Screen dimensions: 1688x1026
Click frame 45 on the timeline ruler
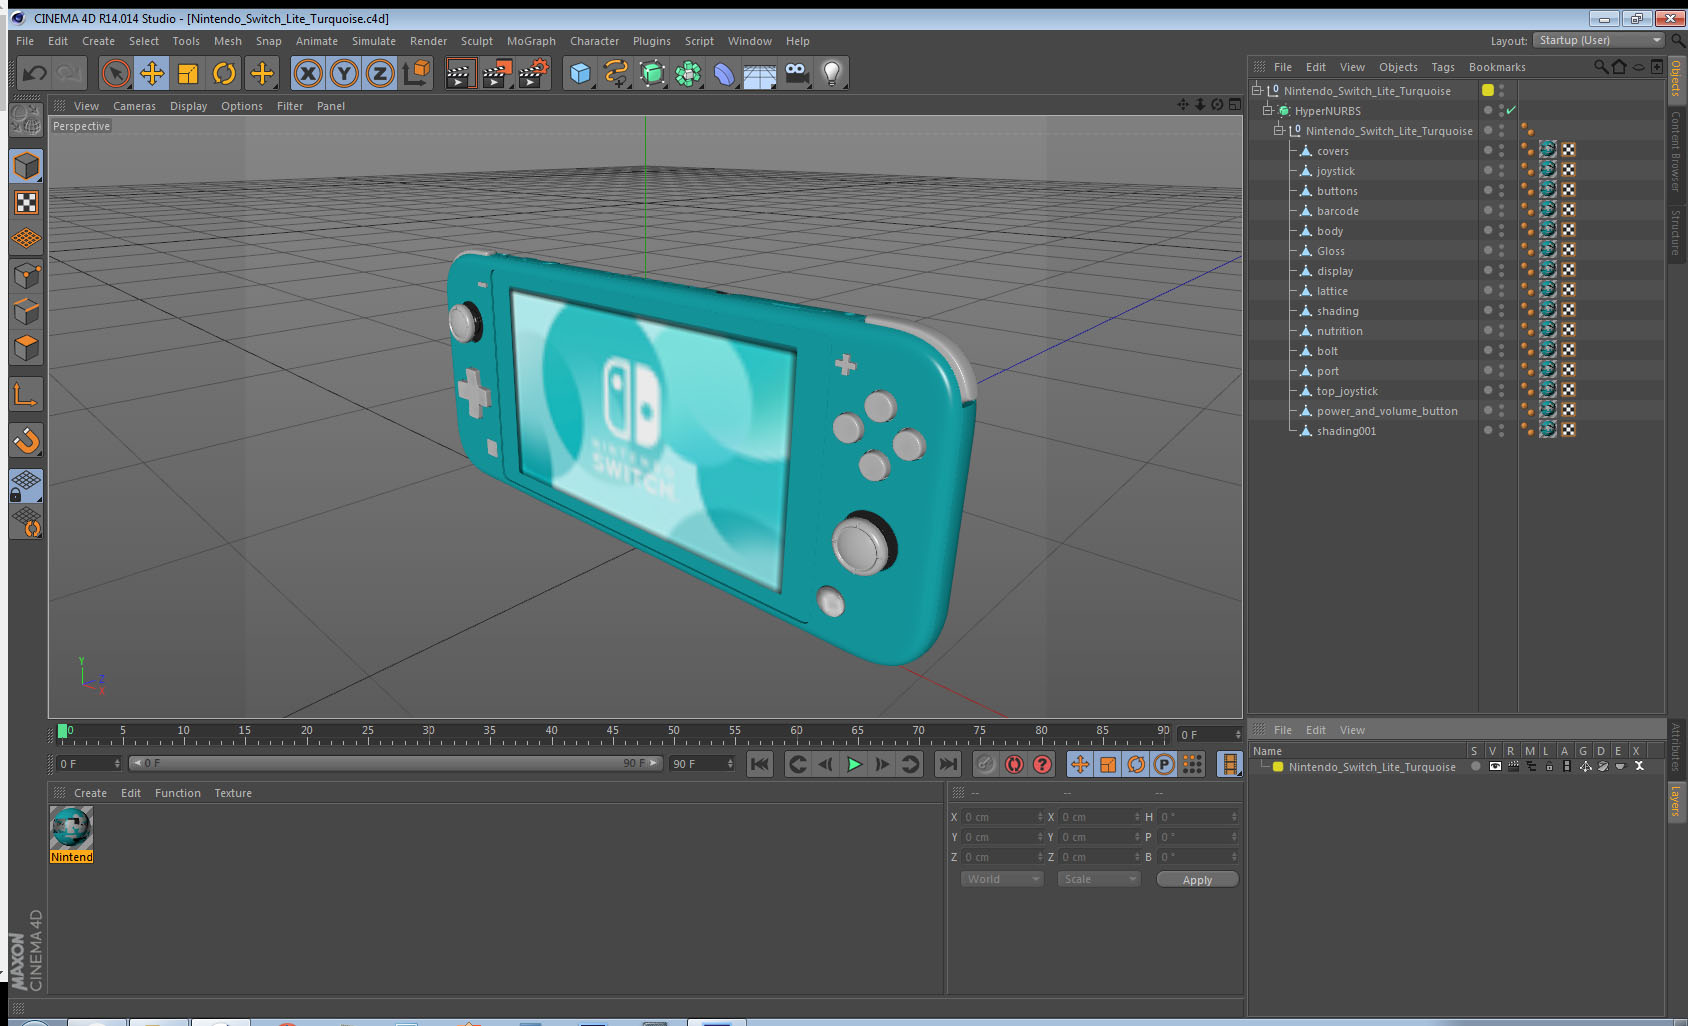coord(612,731)
